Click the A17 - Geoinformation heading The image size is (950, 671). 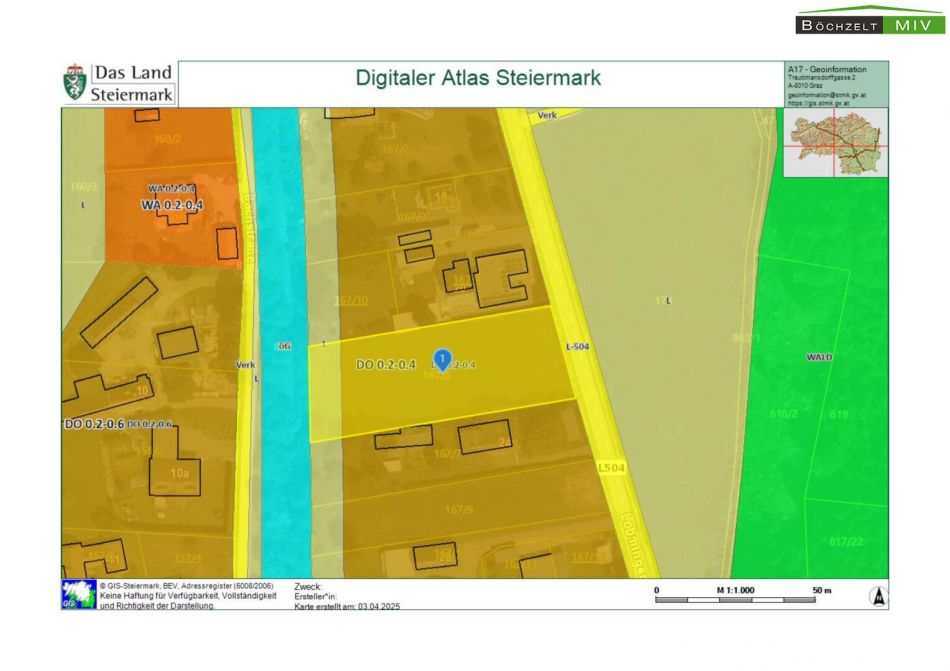click(826, 69)
